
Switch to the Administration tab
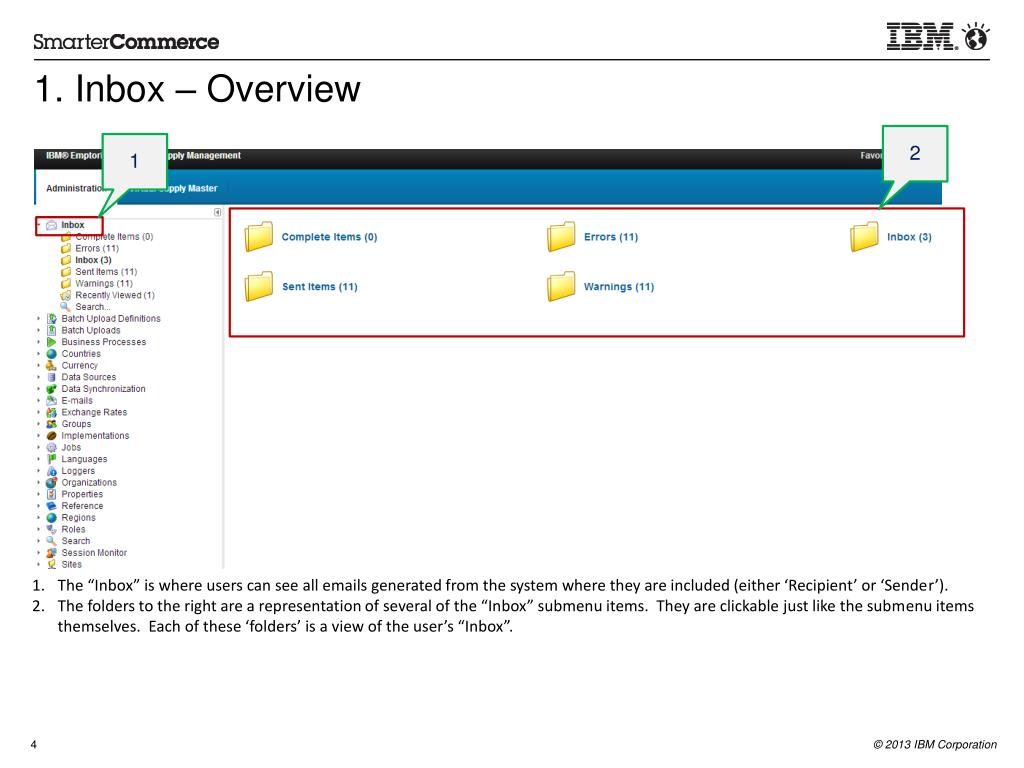pyautogui.click(x=74, y=188)
